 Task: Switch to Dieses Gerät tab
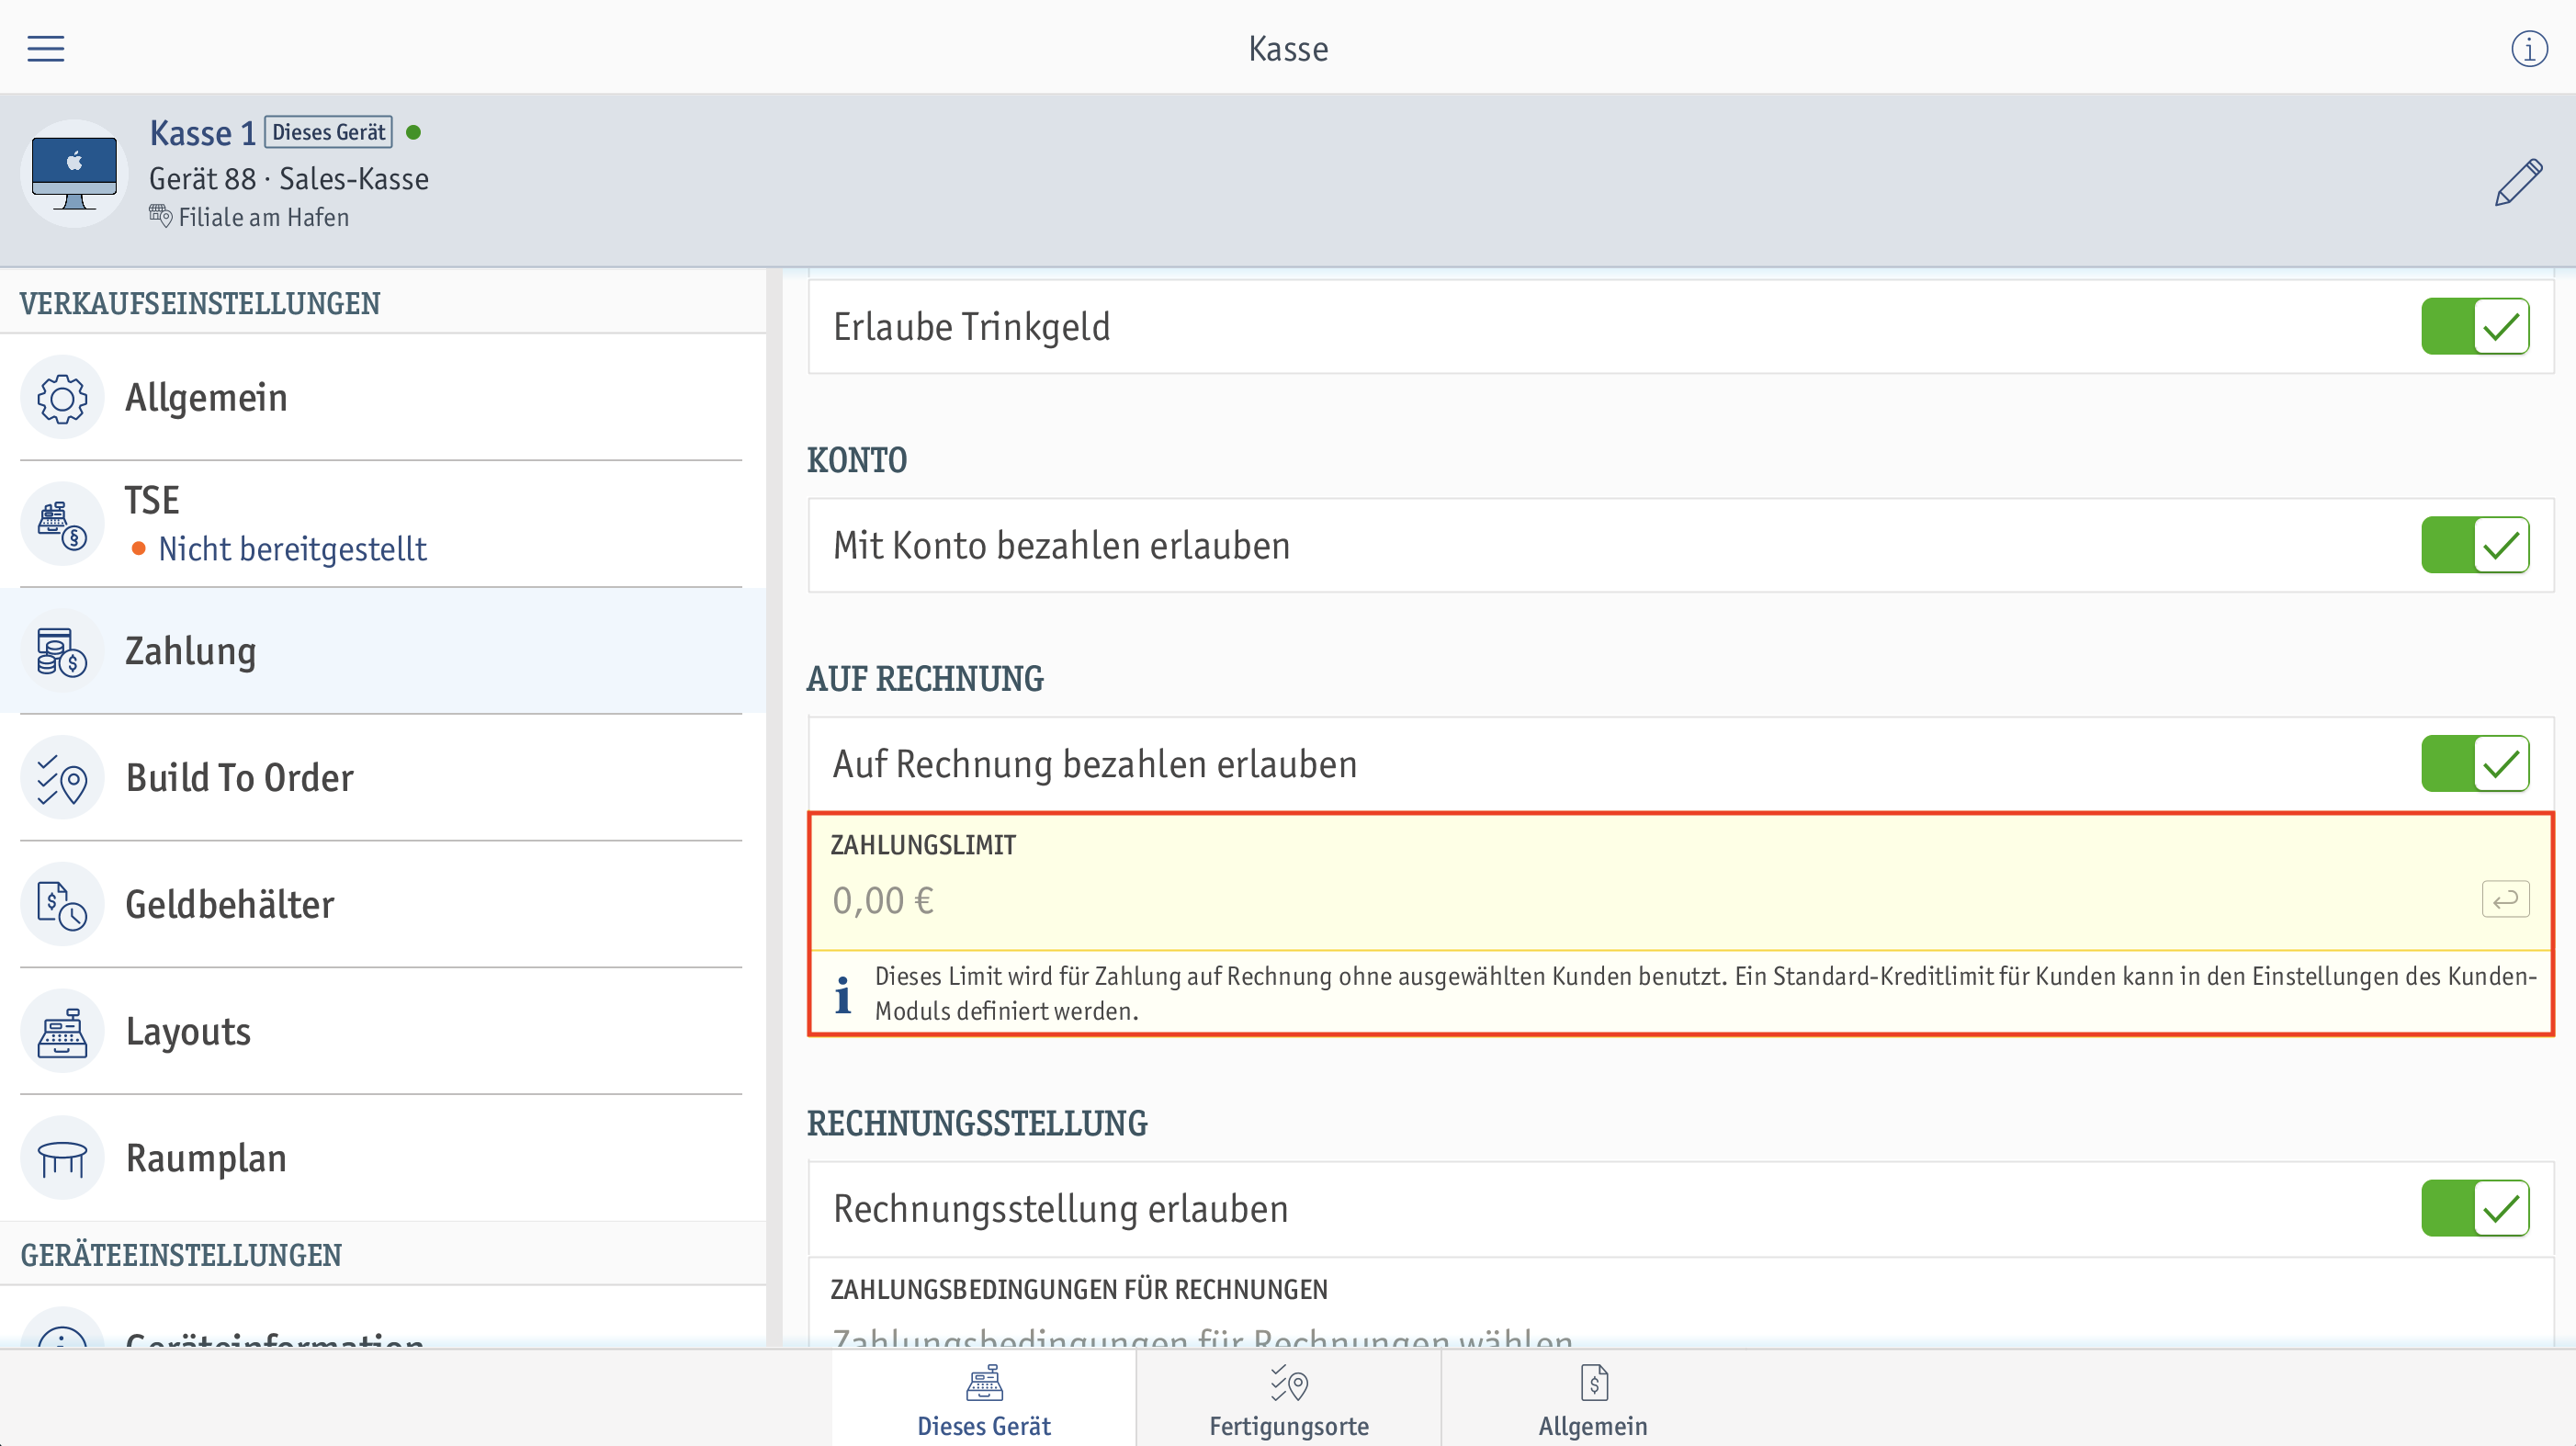[x=984, y=1398]
